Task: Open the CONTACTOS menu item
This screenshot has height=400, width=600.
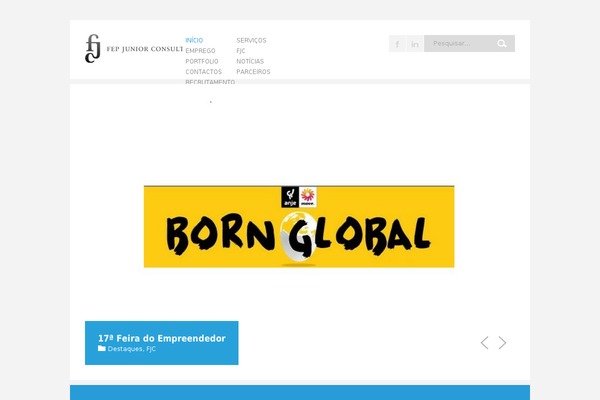Action: (204, 72)
